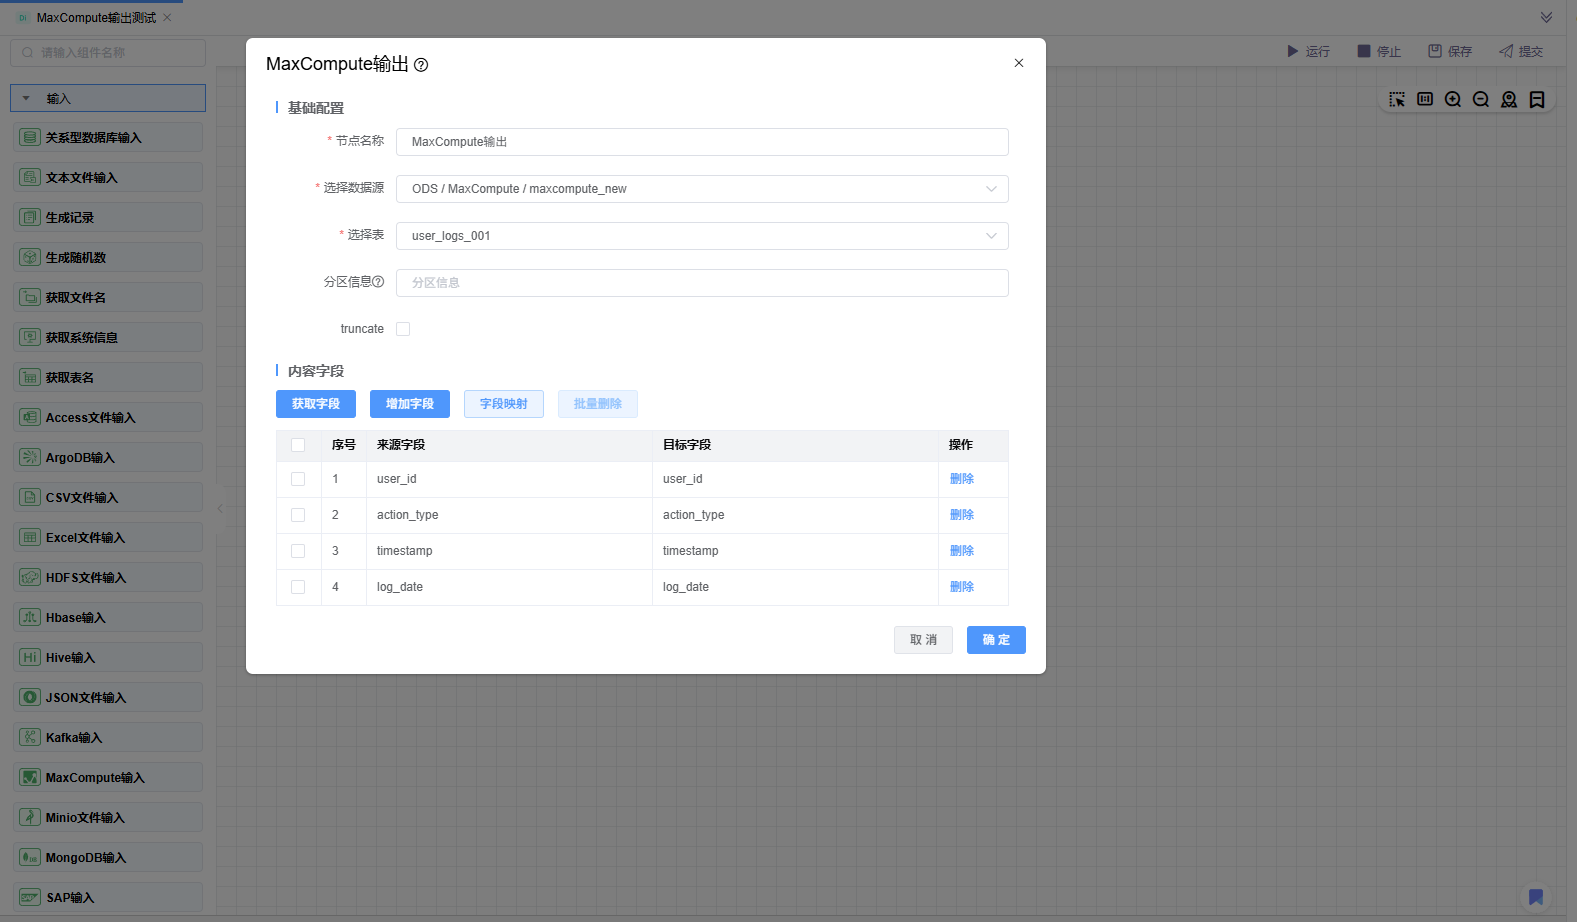This screenshot has height=922, width=1577.
Task: Click 删除 link for the timestamp row
Action: [x=961, y=551]
